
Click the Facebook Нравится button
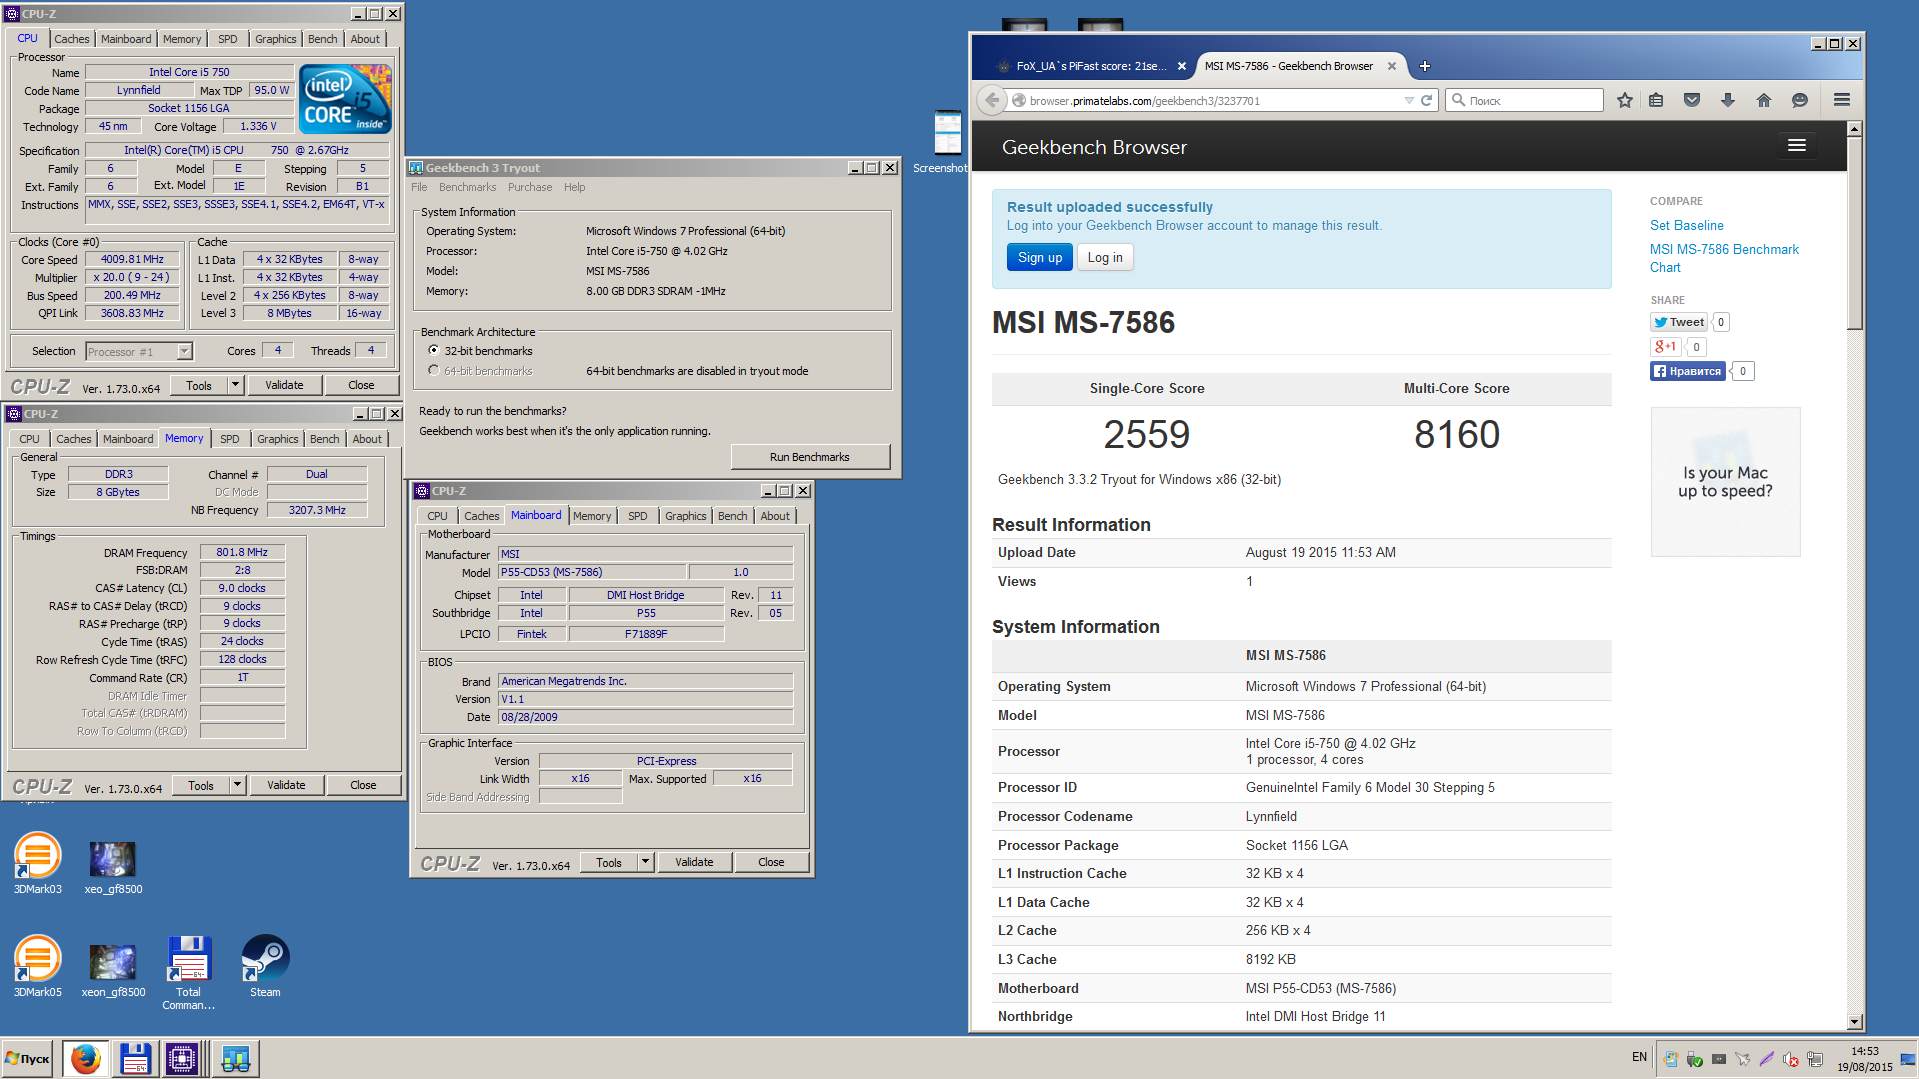point(1687,371)
